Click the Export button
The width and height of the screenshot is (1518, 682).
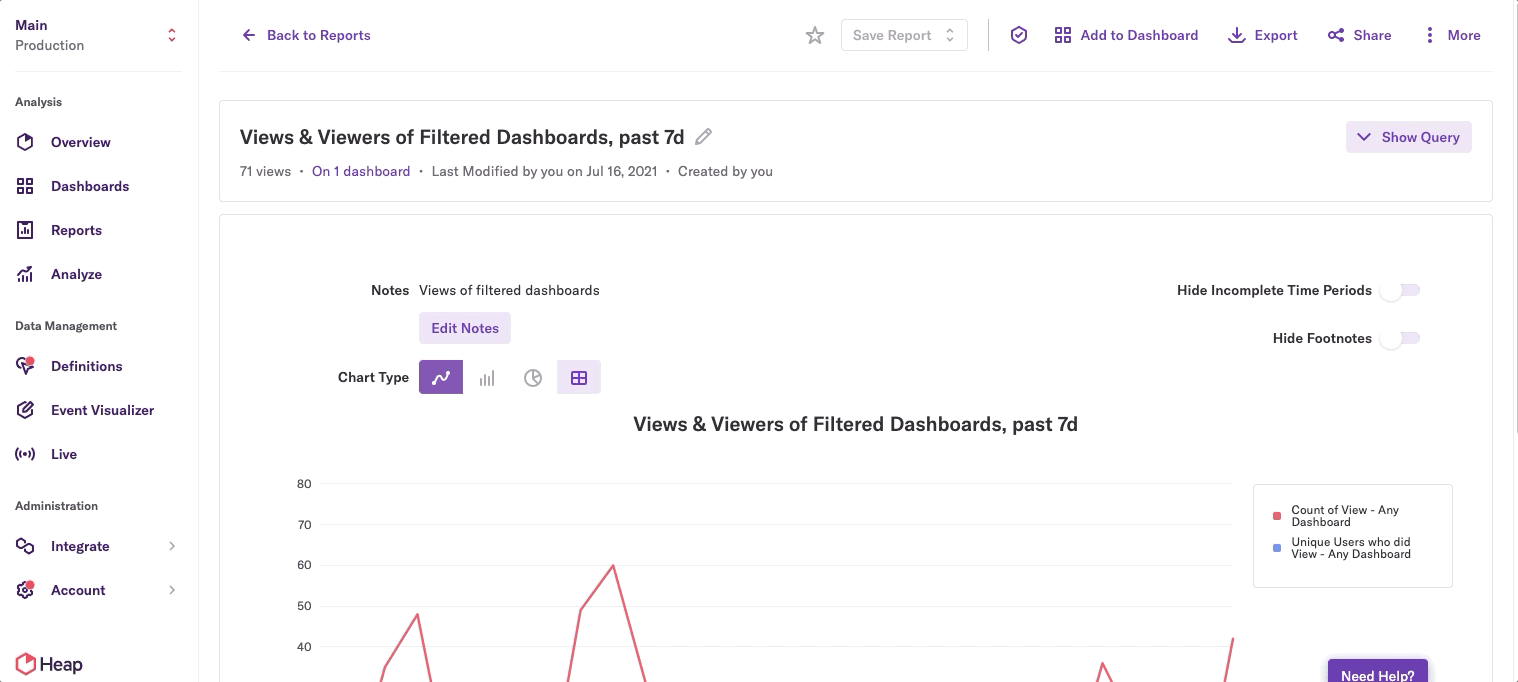pos(1263,35)
